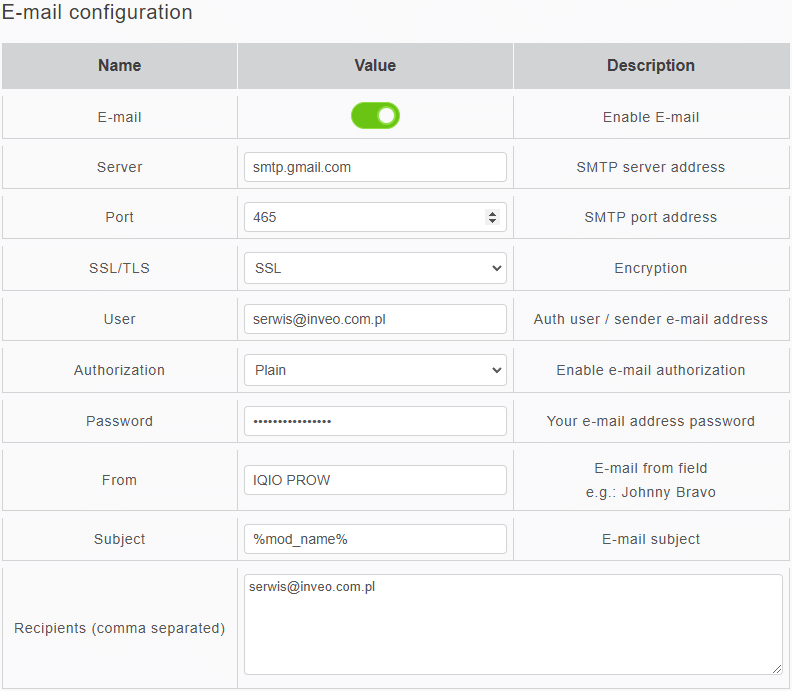Click the Server address input field
This screenshot has width=792, height=691.
pyautogui.click(x=375, y=167)
